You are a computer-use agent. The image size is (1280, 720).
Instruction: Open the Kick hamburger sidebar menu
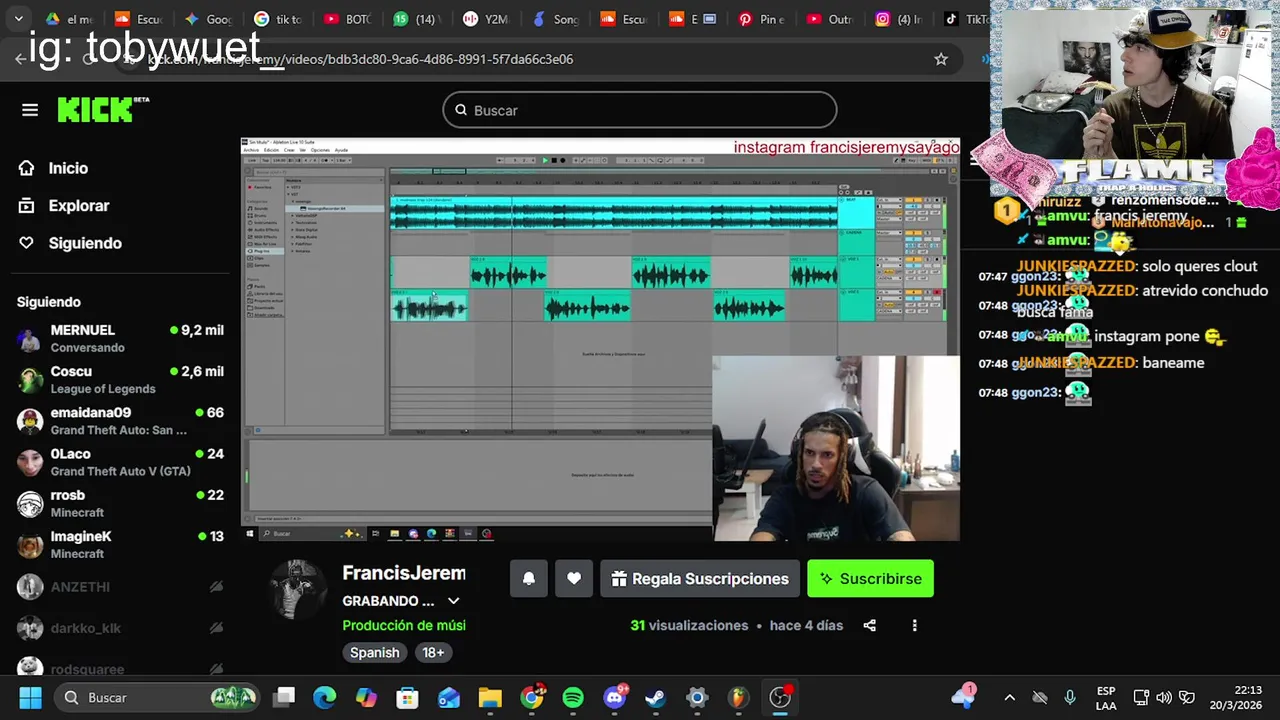pyautogui.click(x=29, y=110)
